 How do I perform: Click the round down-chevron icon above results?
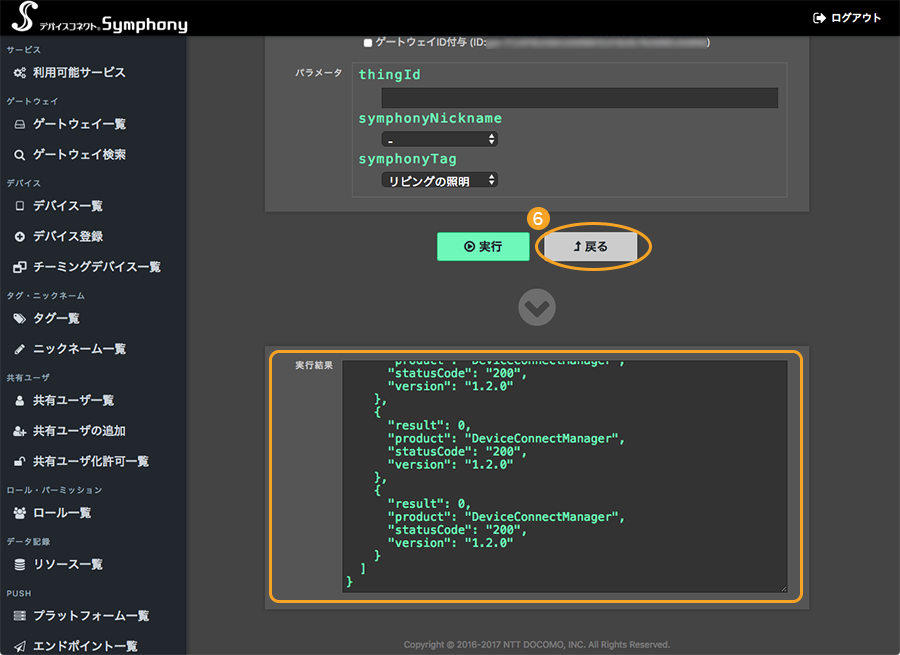(x=537, y=307)
